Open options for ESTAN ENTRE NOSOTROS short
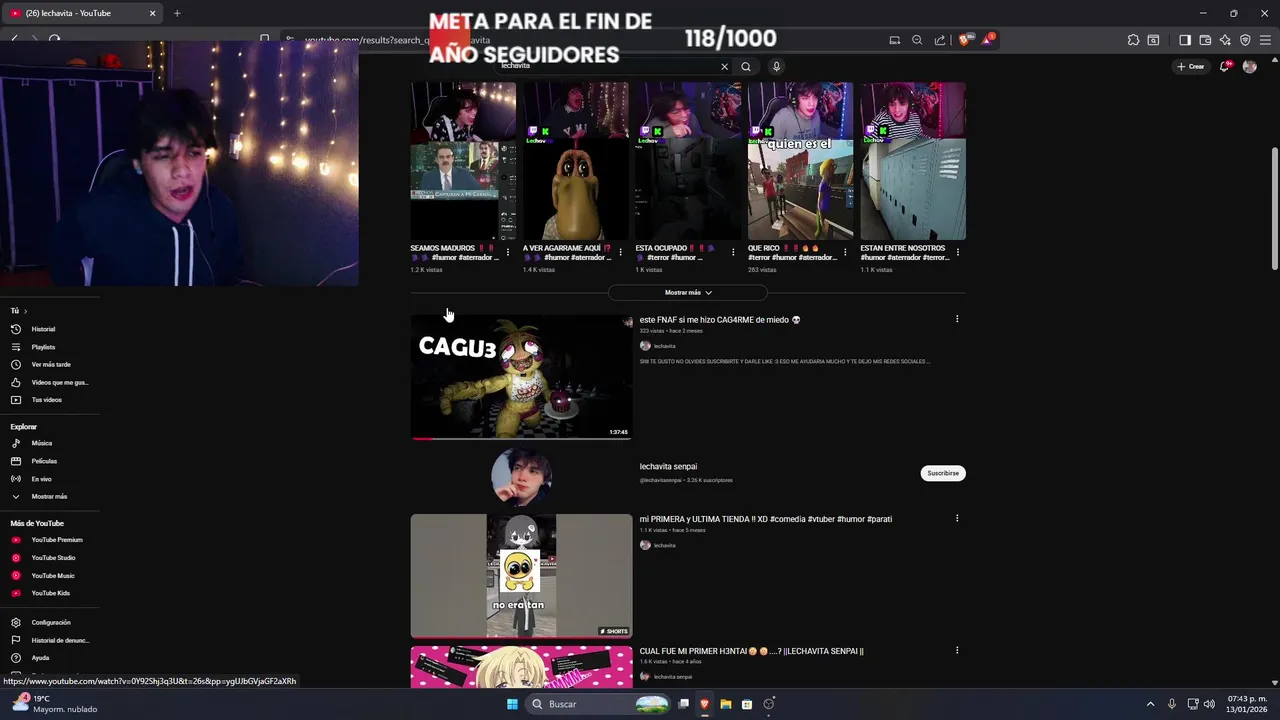Viewport: 1280px width, 720px height. tap(958, 253)
